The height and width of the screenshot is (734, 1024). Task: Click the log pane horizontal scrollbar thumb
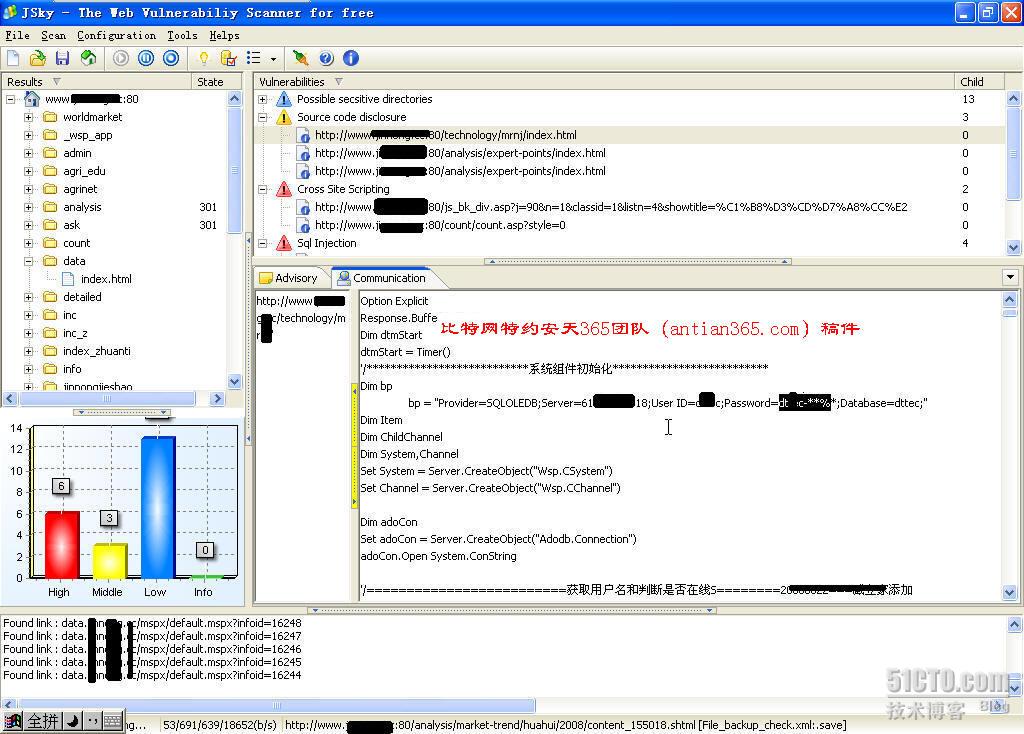coord(276,705)
